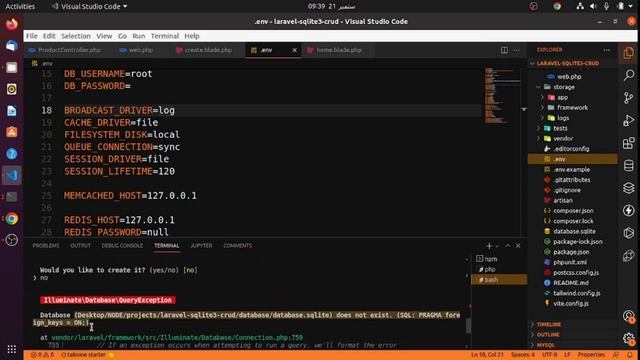Open Visual Studio Code app menu in top bar
Screen dimensions: 640x360
point(89,7)
